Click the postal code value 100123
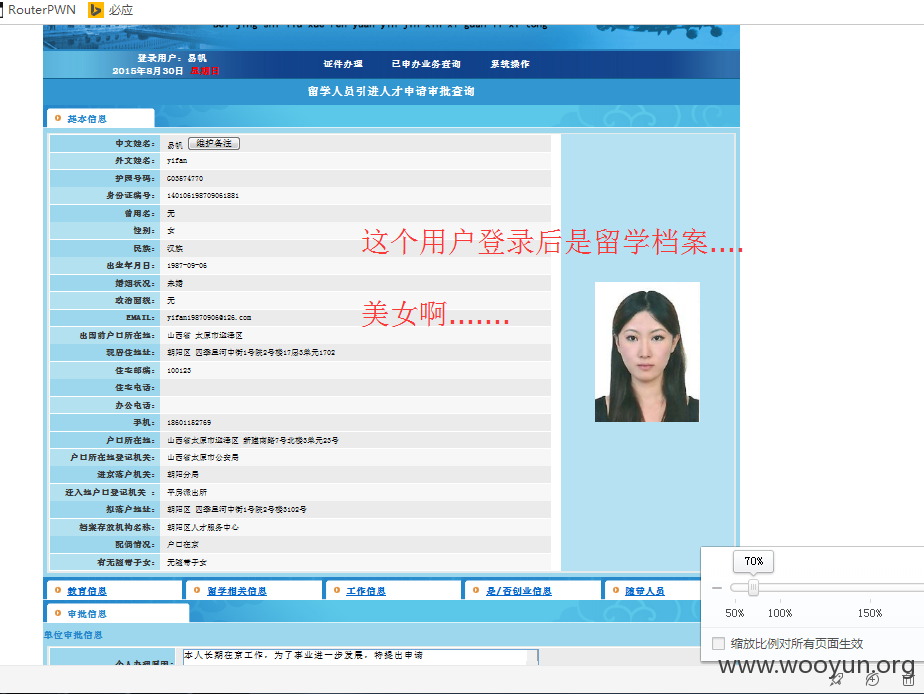 tap(179, 371)
